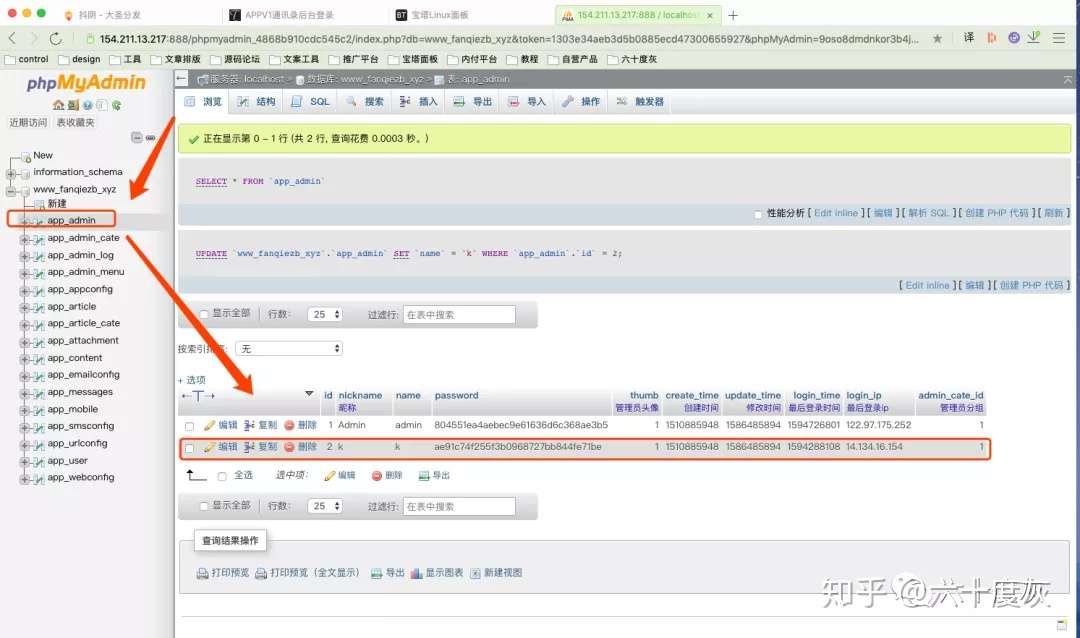Click the browser address bar URL

(x=508, y=39)
